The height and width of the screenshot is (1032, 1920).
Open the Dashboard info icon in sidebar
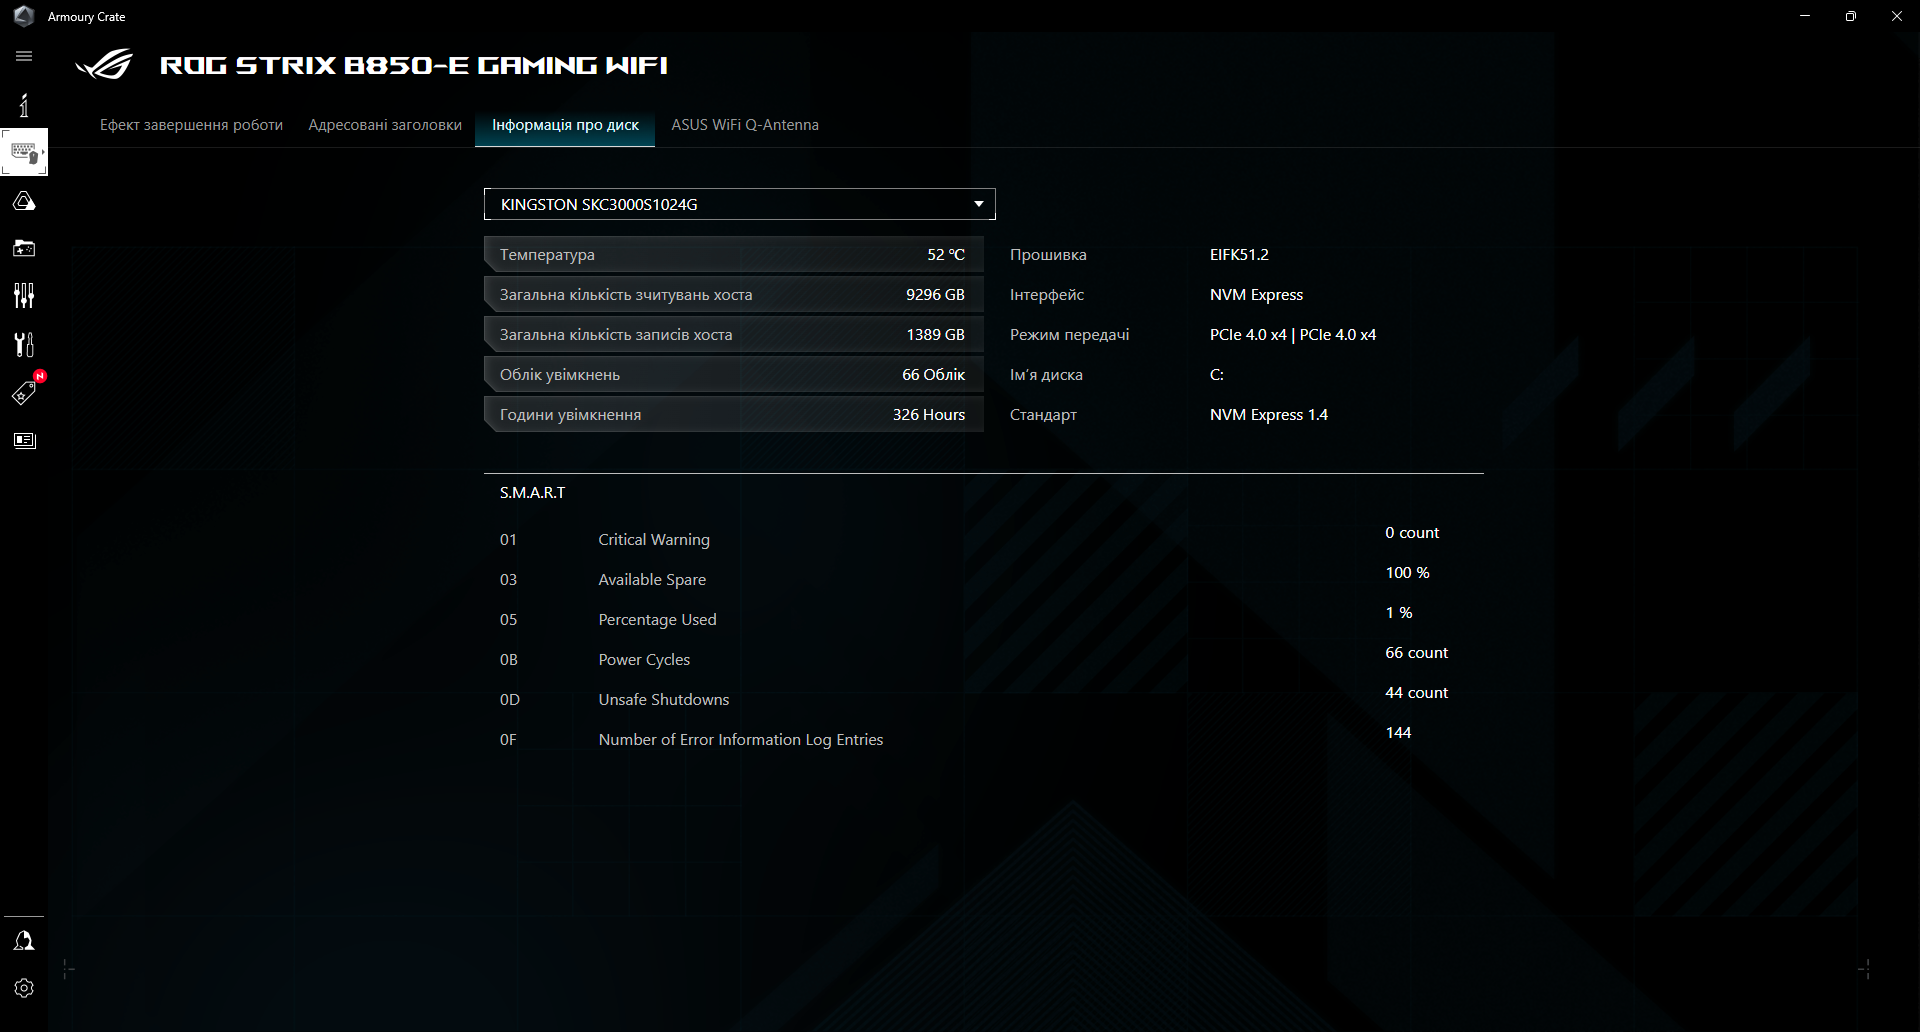24,105
